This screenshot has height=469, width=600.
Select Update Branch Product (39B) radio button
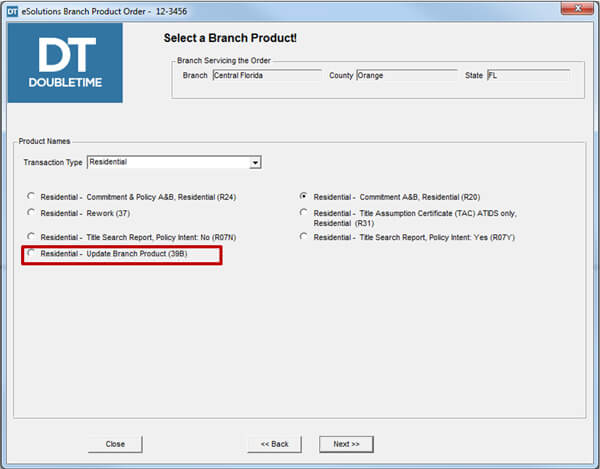(31, 253)
